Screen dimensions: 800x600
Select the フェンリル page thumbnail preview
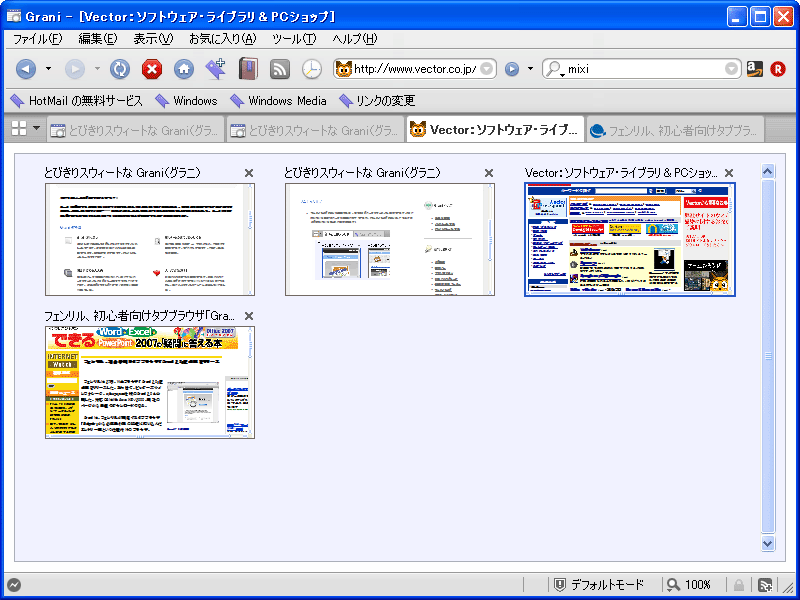[x=150, y=382]
